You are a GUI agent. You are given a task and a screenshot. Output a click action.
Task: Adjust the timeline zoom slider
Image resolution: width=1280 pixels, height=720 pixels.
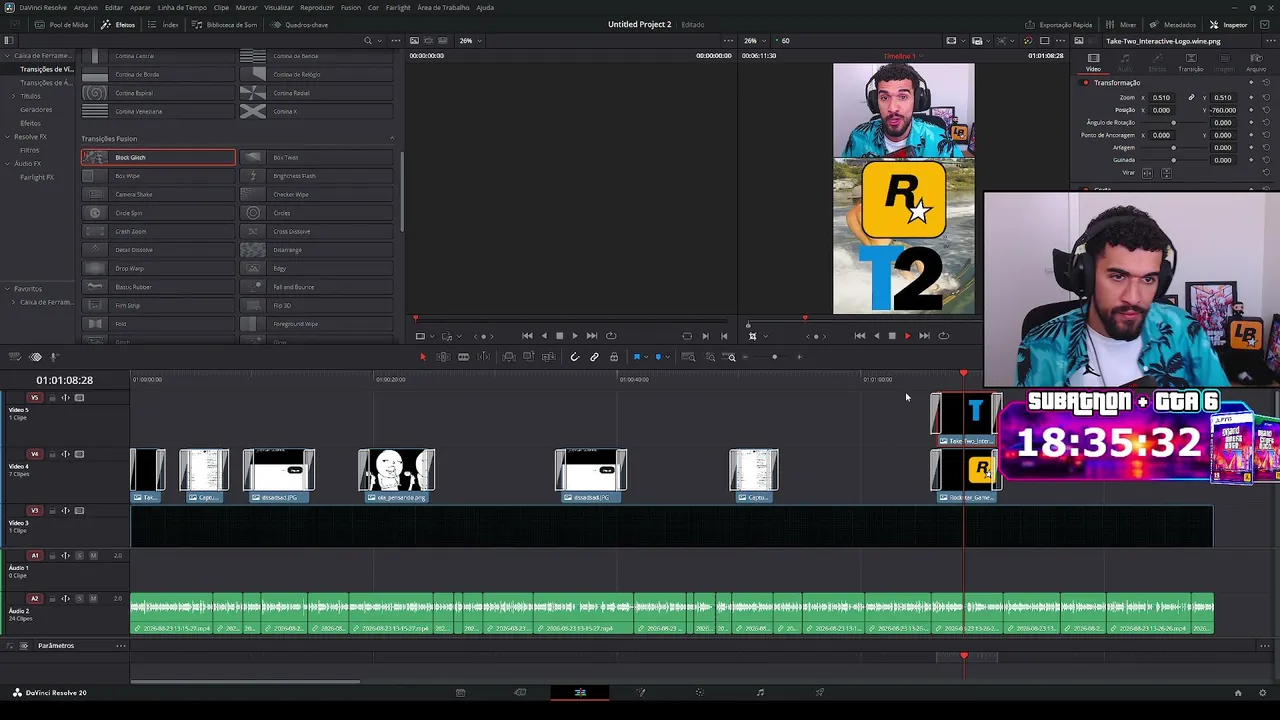pos(774,357)
